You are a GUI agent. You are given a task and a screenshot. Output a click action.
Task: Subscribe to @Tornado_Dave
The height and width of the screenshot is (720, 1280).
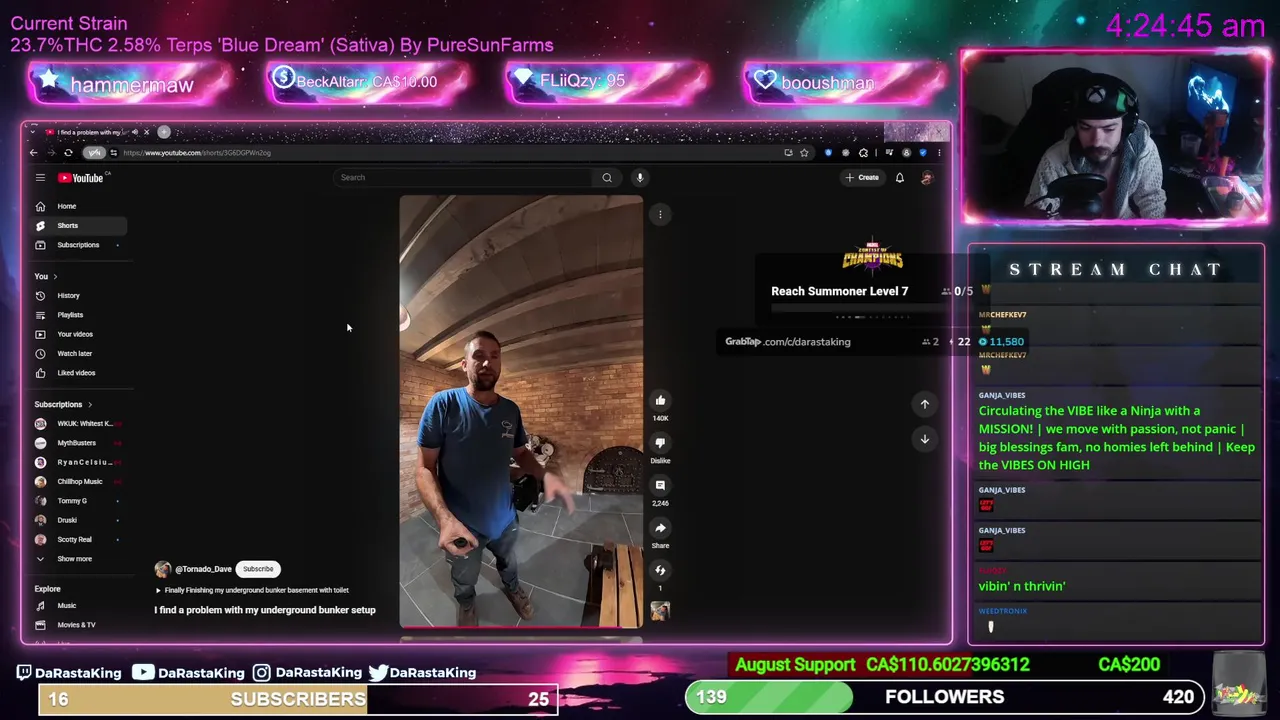258,569
